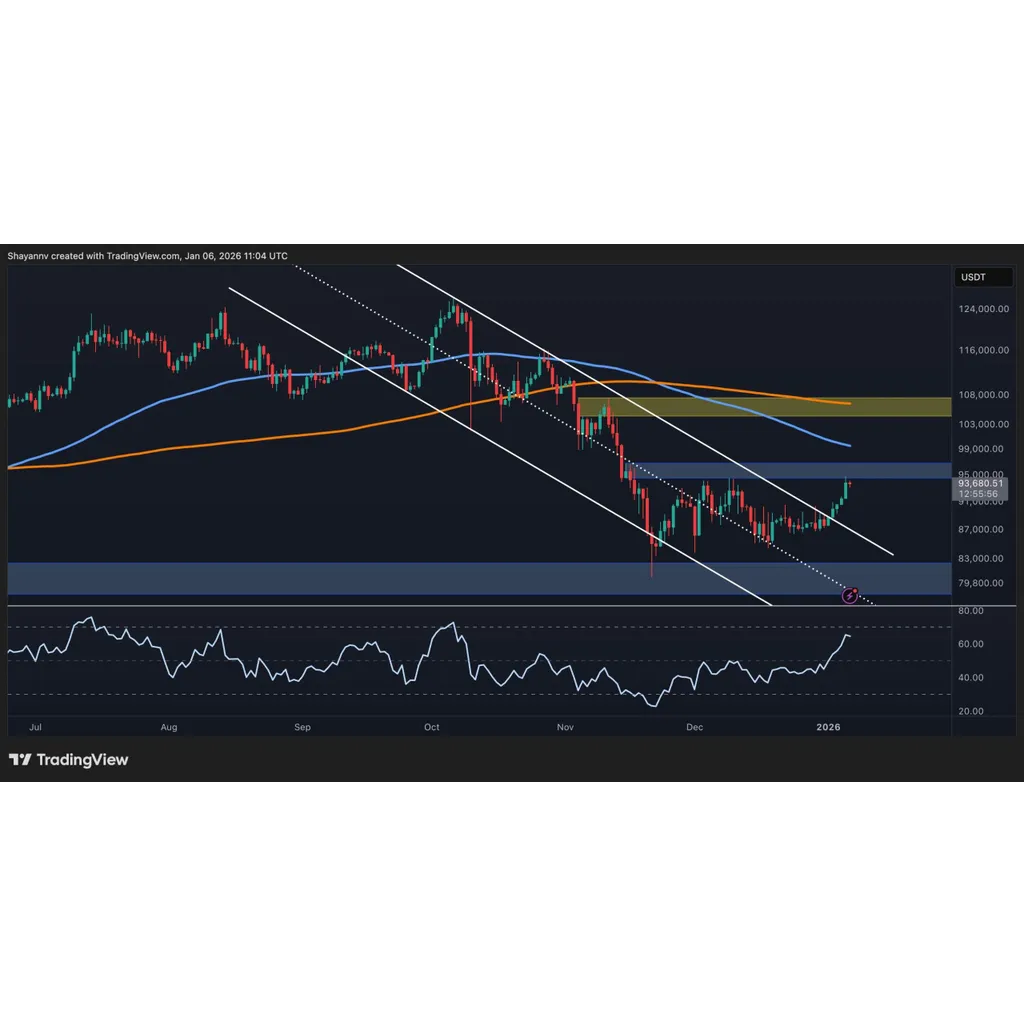Click the Shayannv TradingView.com attribution text
Image resolution: width=1024 pixels, height=1024 pixels.
click(x=148, y=256)
